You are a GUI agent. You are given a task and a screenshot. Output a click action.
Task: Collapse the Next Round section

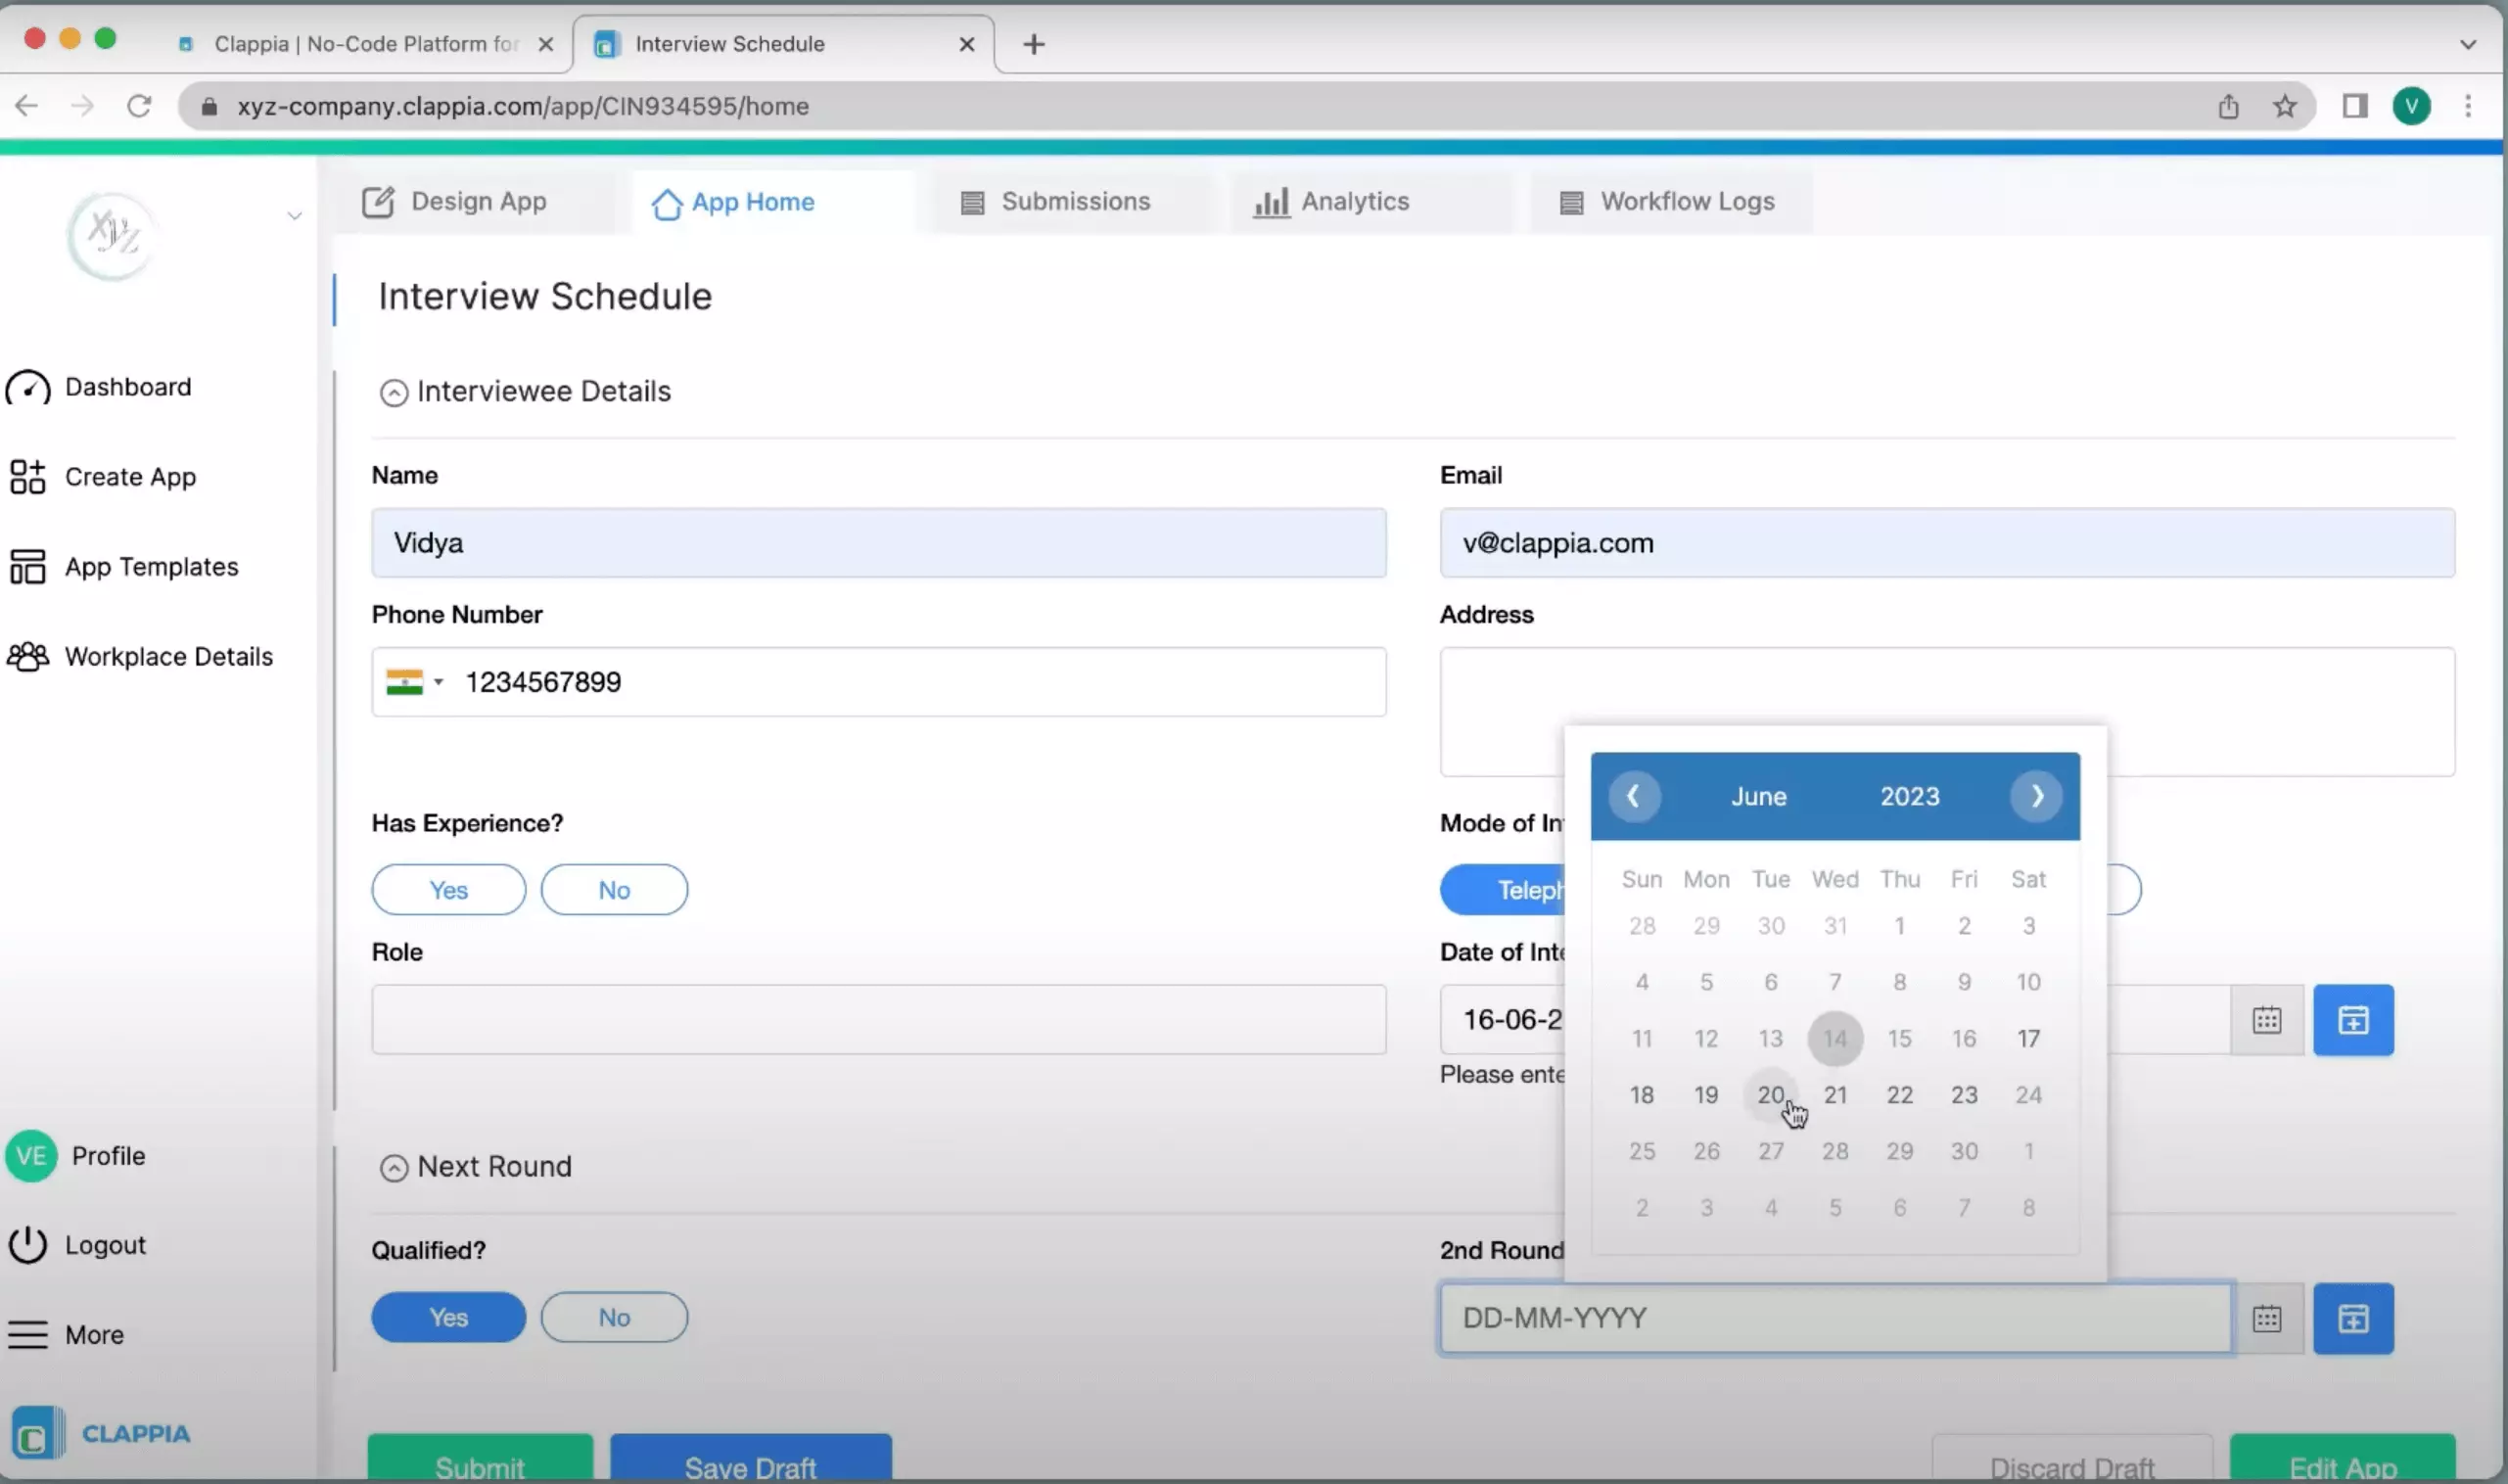pyautogui.click(x=394, y=1167)
